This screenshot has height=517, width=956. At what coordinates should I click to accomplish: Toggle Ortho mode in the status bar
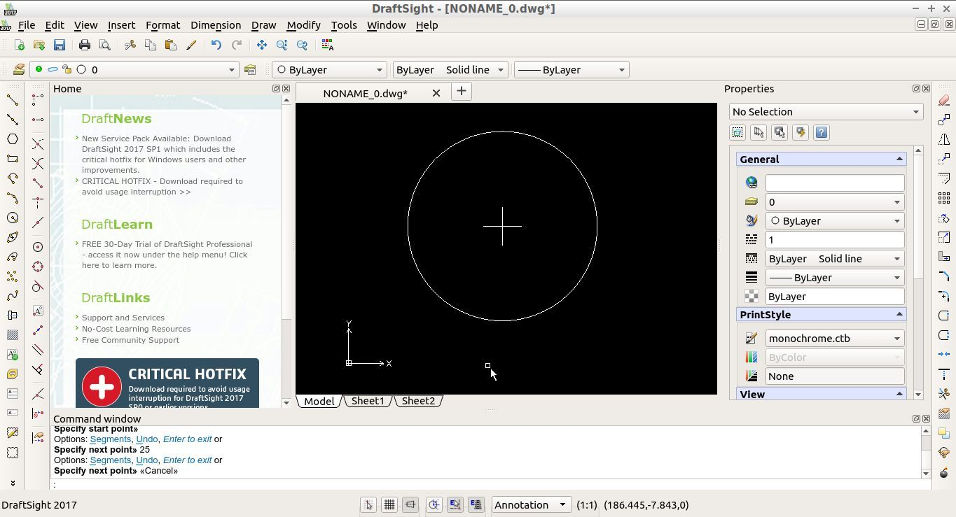pyautogui.click(x=410, y=505)
